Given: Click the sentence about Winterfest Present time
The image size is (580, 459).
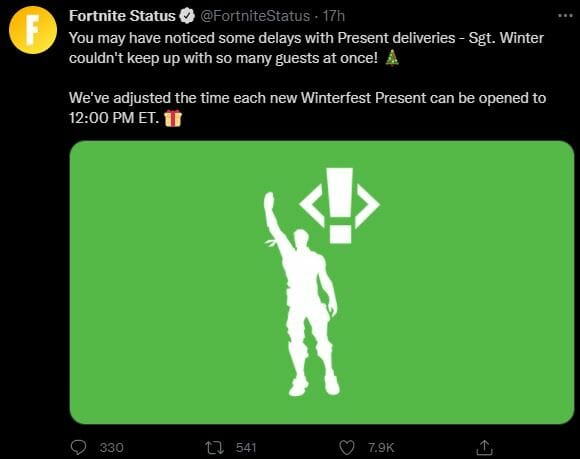Looking at the screenshot, I should 307,108.
